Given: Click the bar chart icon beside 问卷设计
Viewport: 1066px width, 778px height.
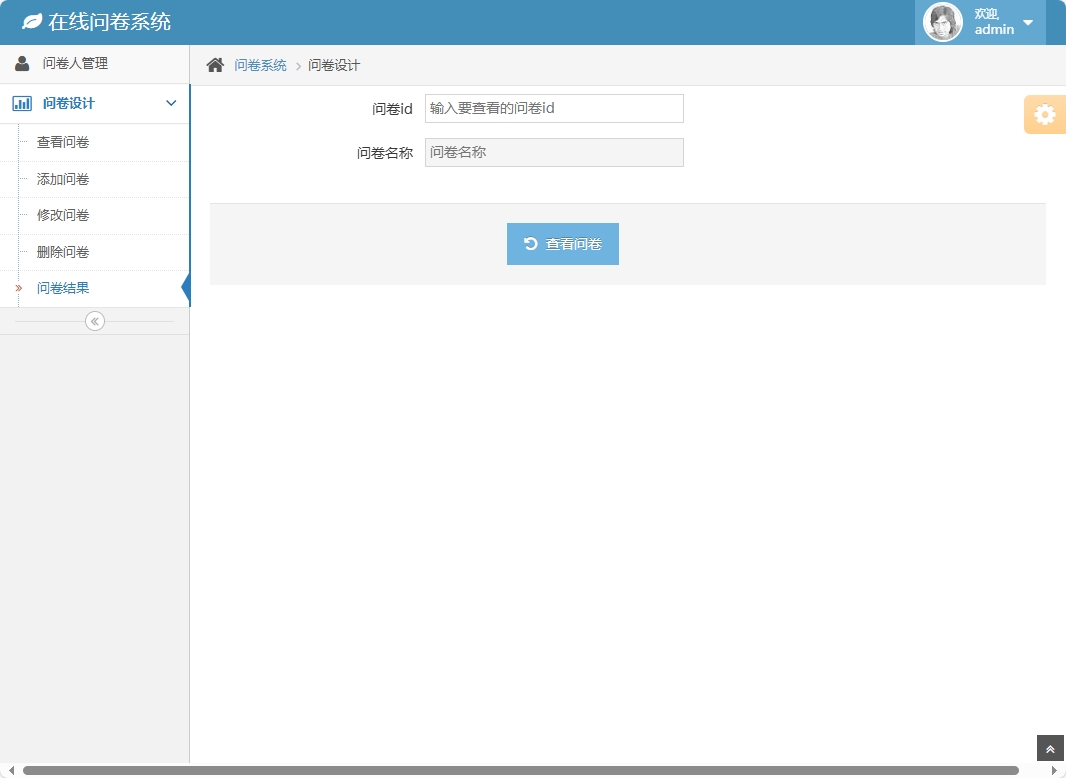Looking at the screenshot, I should [21, 103].
